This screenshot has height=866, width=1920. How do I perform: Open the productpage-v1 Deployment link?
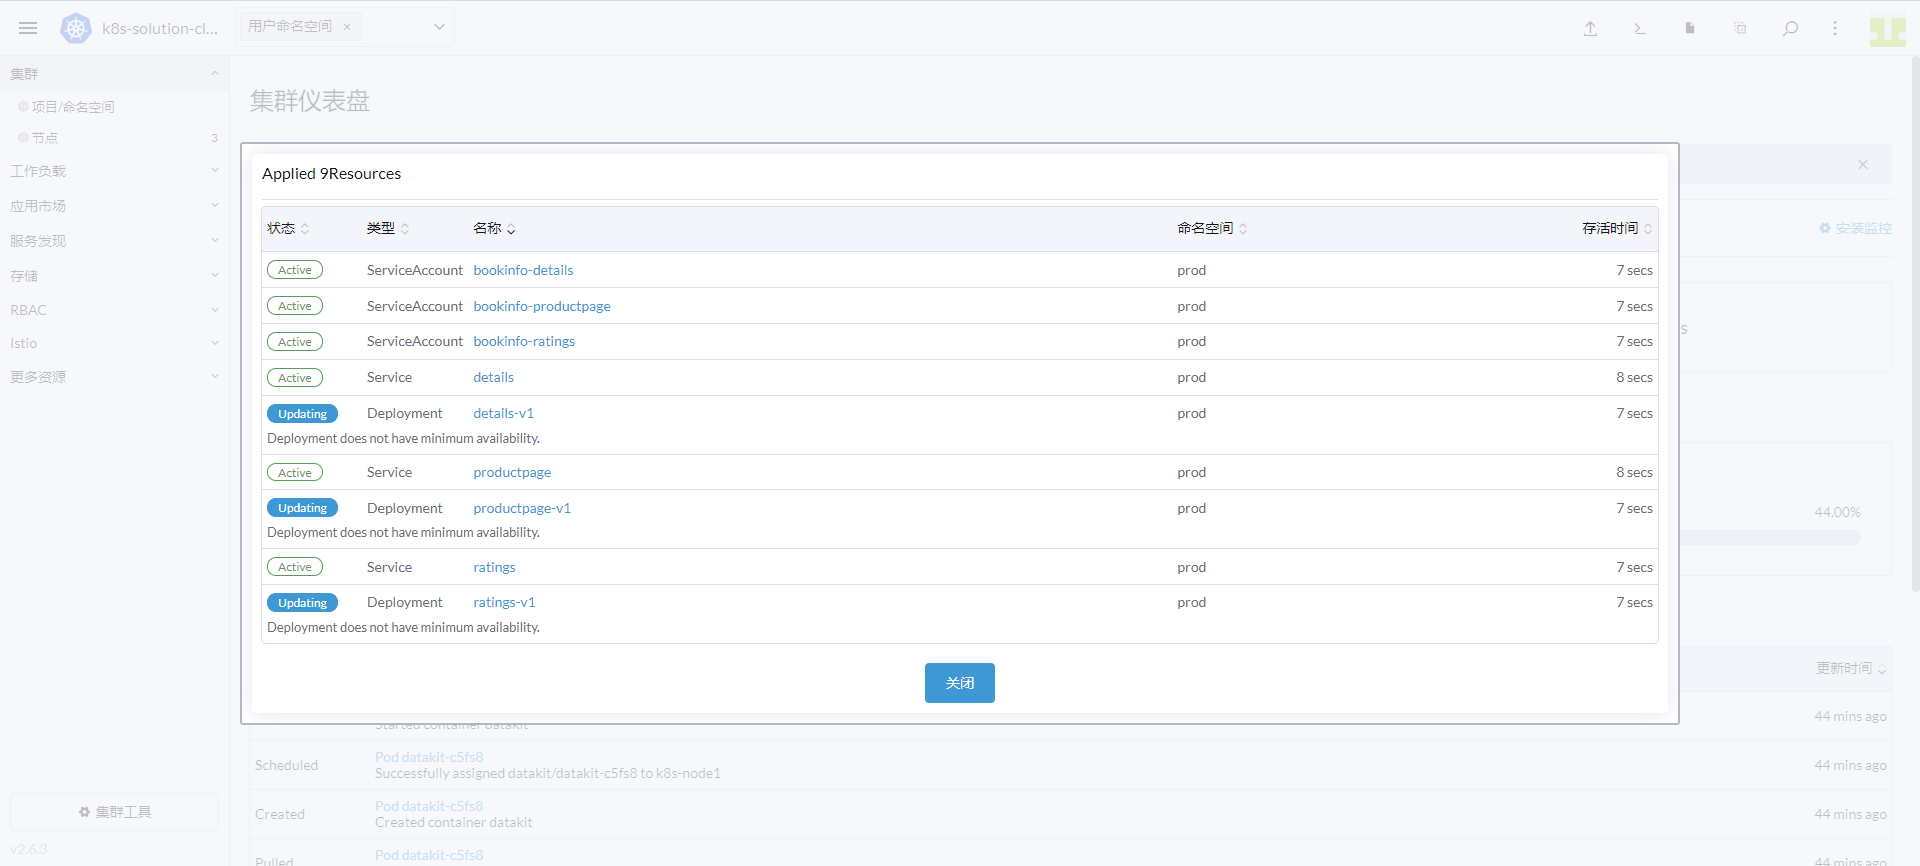522,508
